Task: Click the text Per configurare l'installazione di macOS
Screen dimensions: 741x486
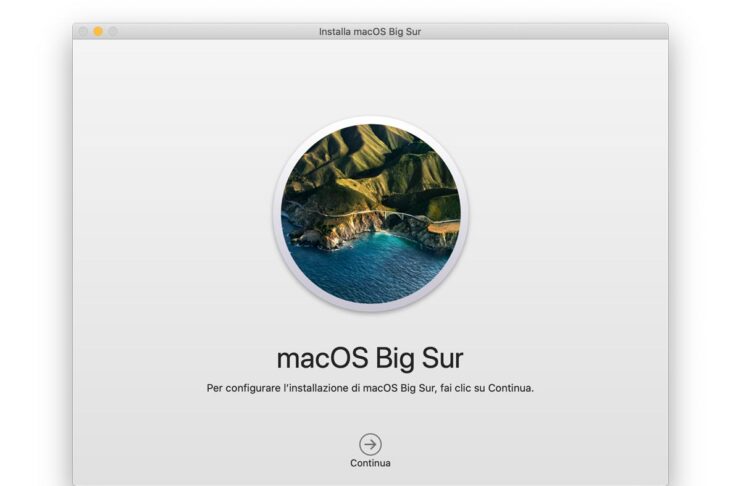Action: 302,388
